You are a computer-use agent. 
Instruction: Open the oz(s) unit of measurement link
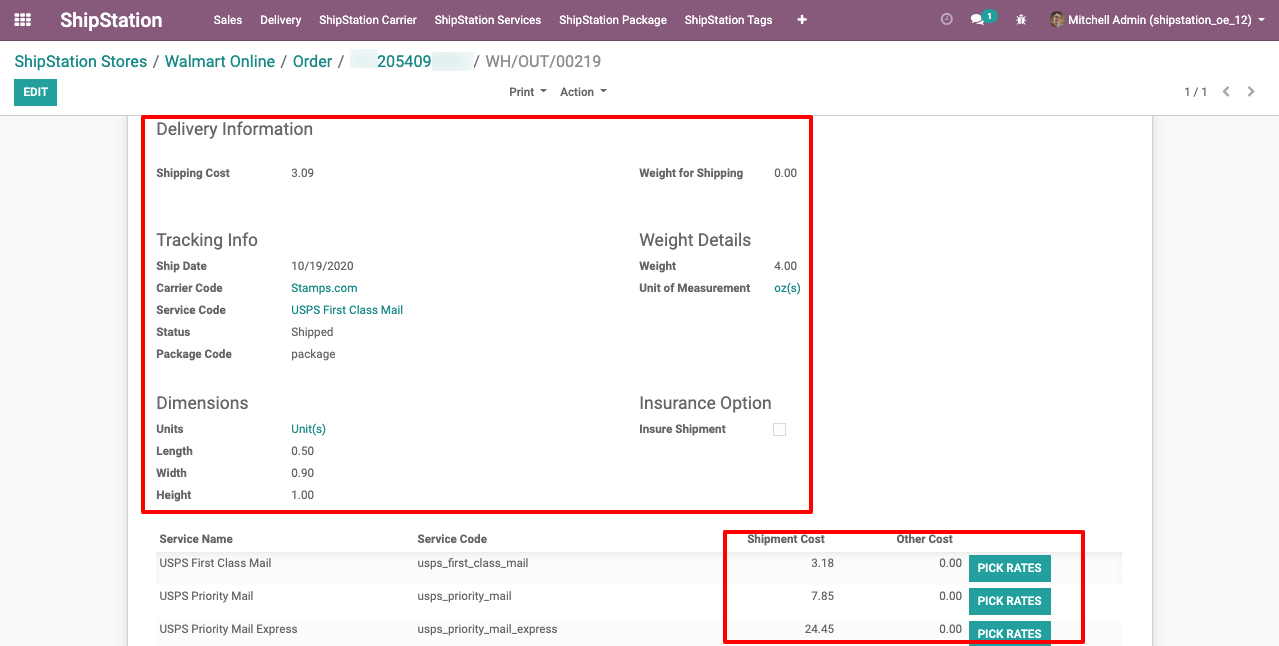point(787,288)
